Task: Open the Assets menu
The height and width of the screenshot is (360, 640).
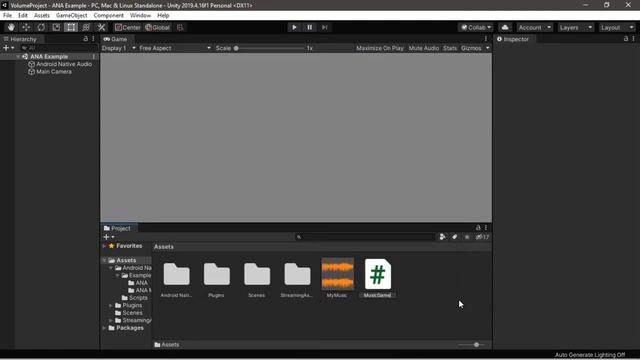Action: (42, 16)
